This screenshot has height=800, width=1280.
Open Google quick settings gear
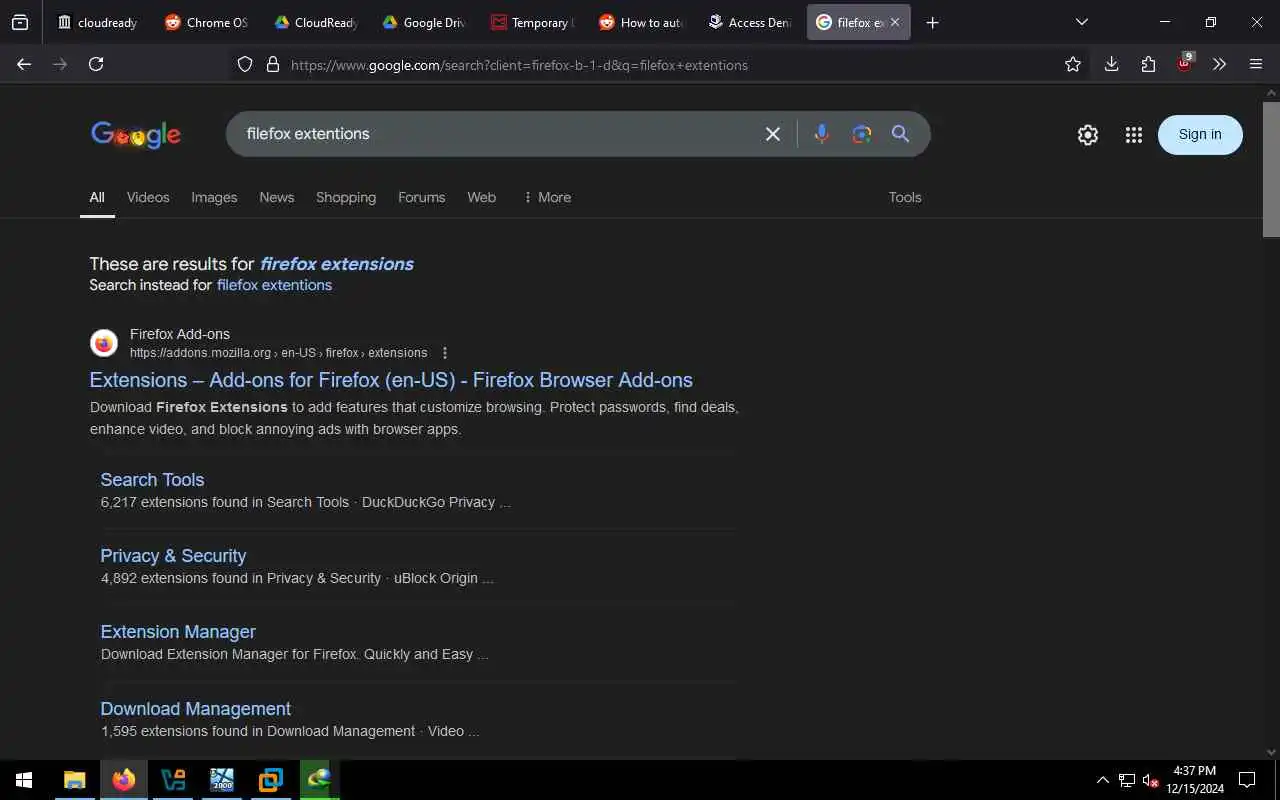(x=1088, y=135)
